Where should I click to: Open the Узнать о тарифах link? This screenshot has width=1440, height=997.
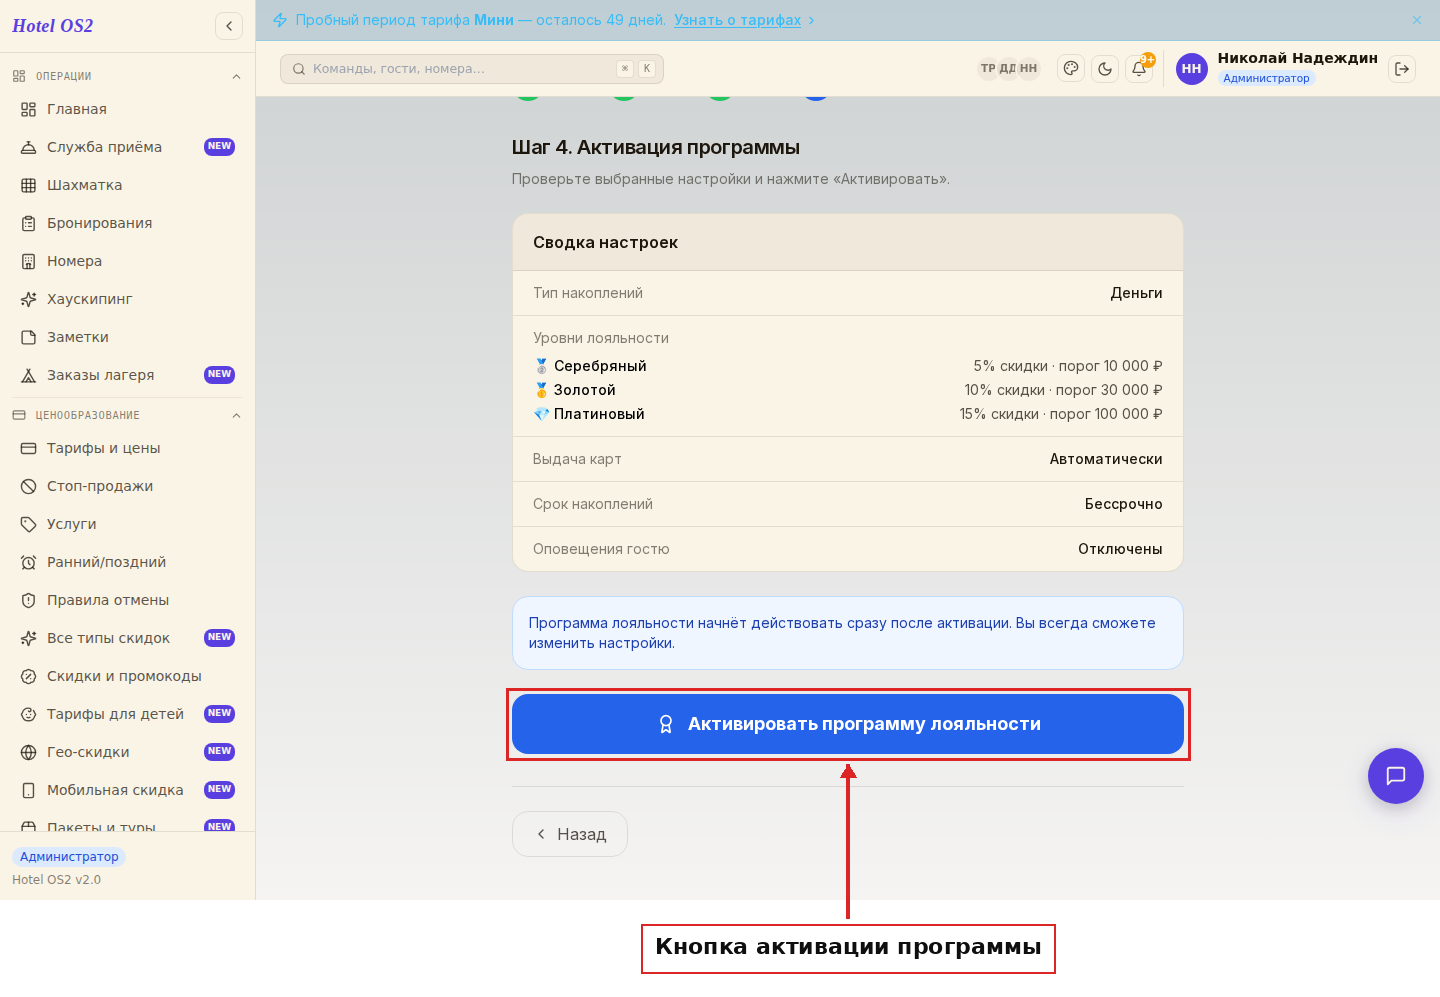pos(737,20)
